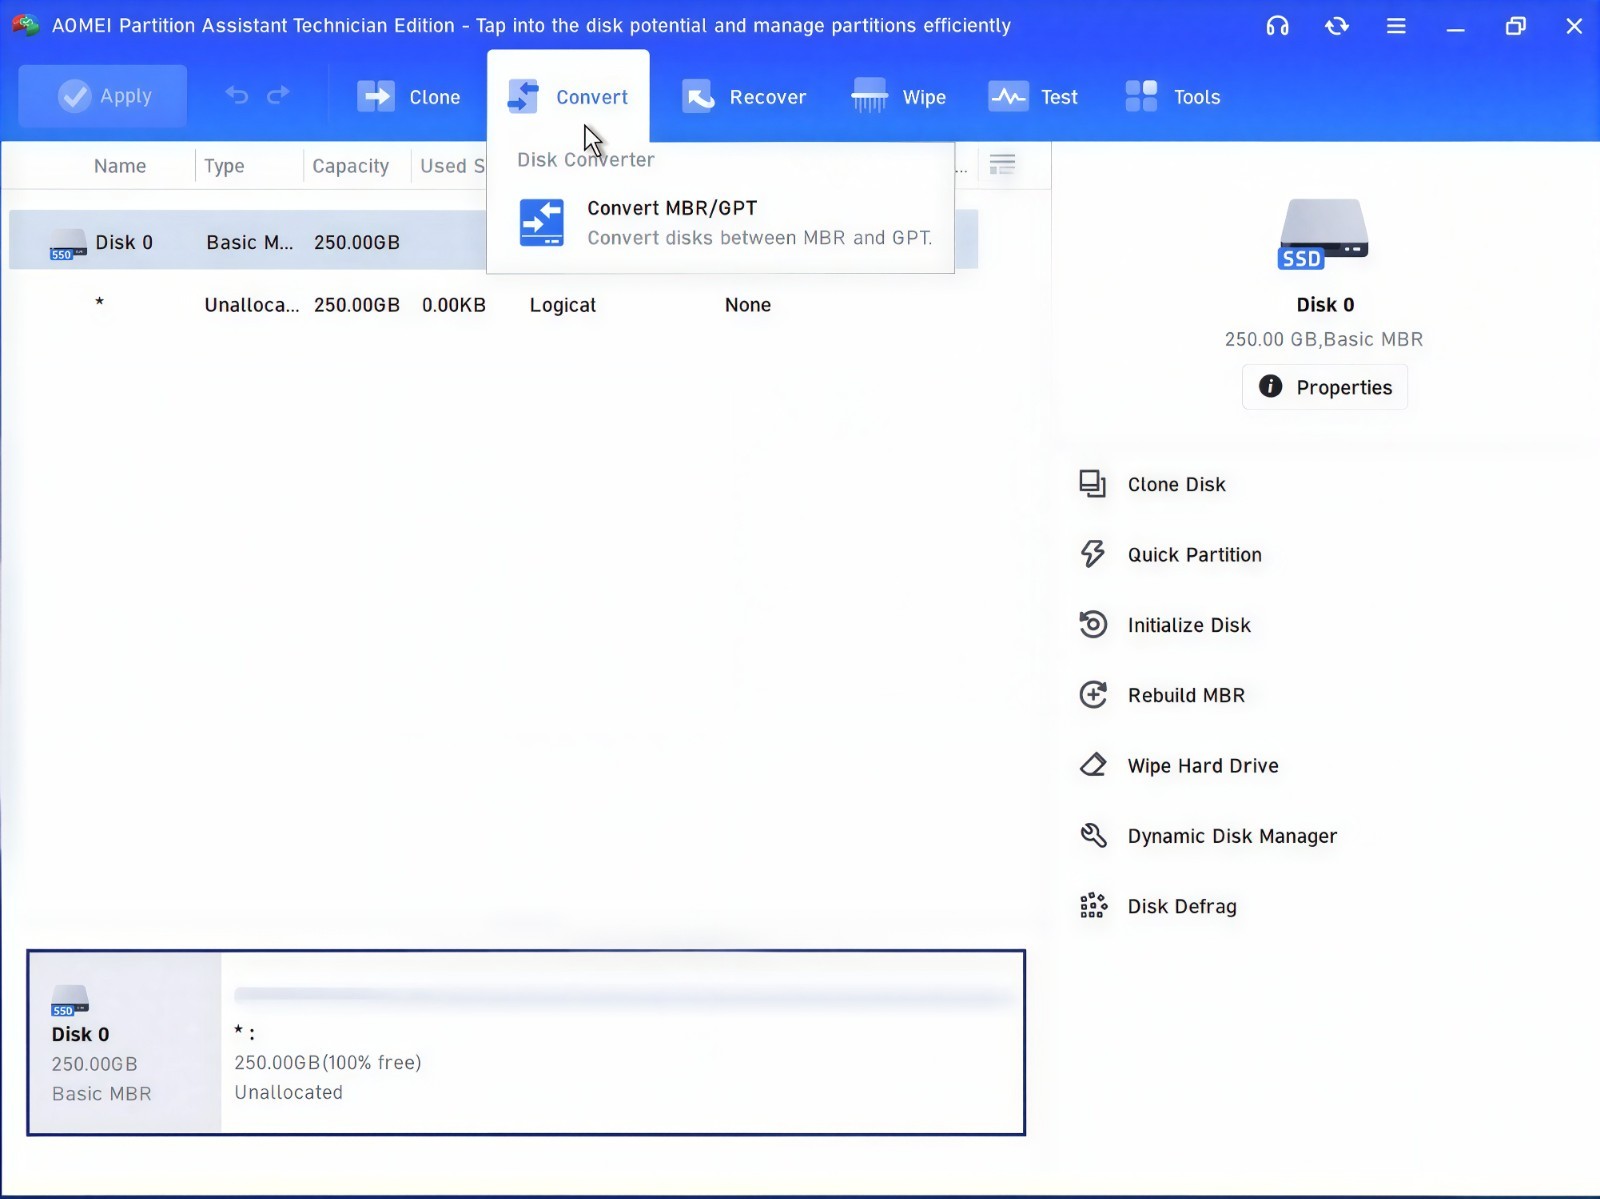
Task: Select the Disk 0 row
Action: coord(494,240)
